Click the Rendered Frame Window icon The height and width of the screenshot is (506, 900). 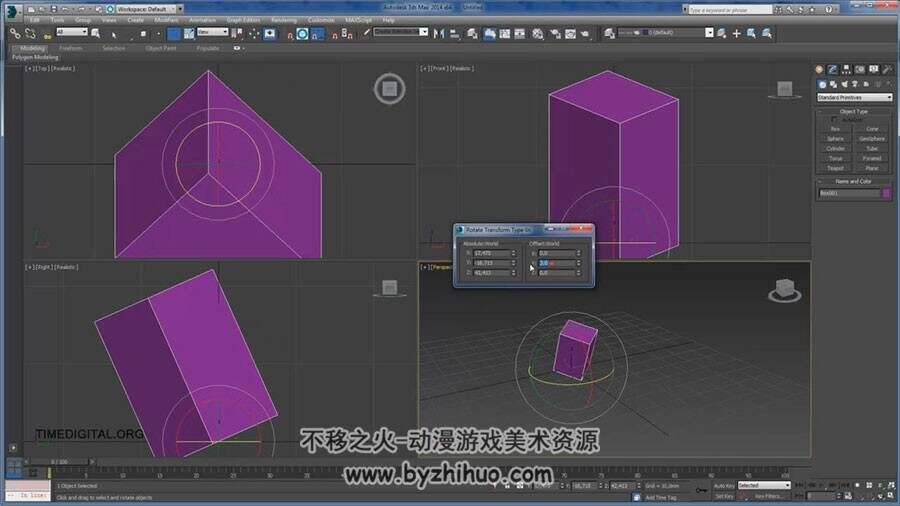570,34
